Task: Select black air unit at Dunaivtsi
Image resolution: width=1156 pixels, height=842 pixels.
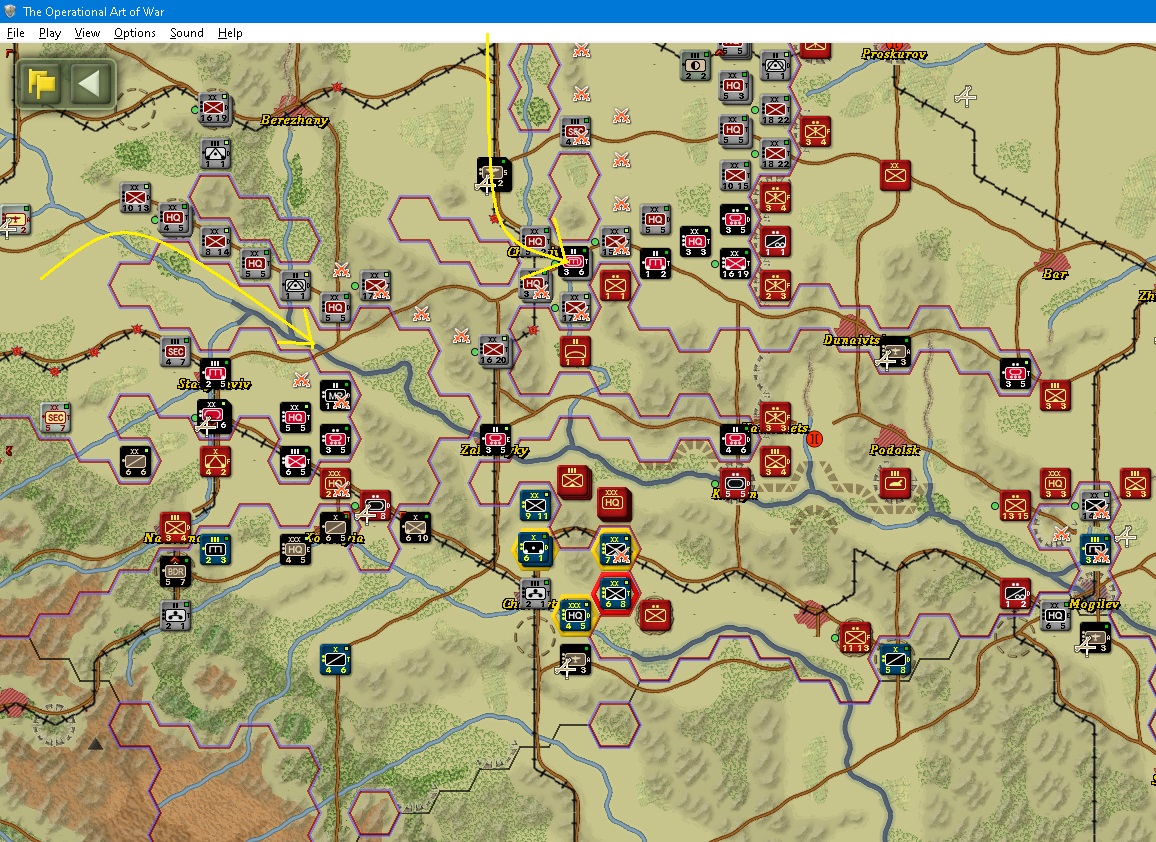Action: pyautogui.click(x=895, y=352)
